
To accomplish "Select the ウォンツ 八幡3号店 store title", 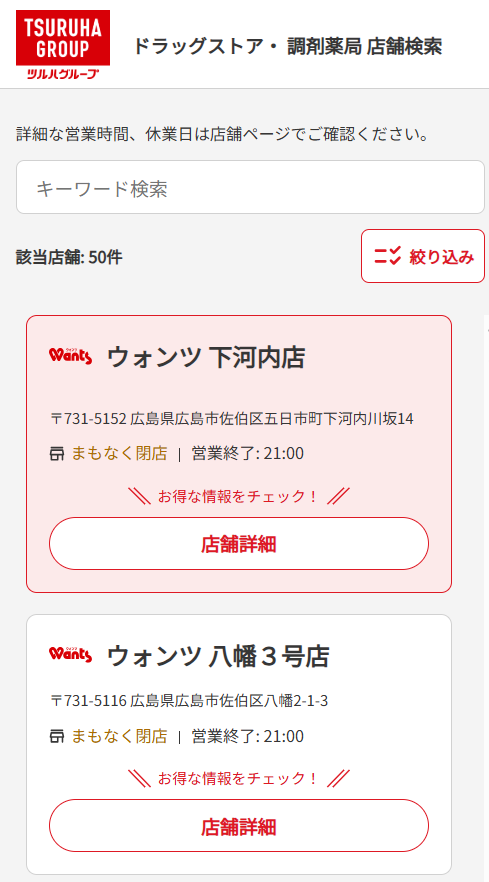I will tap(218, 656).
